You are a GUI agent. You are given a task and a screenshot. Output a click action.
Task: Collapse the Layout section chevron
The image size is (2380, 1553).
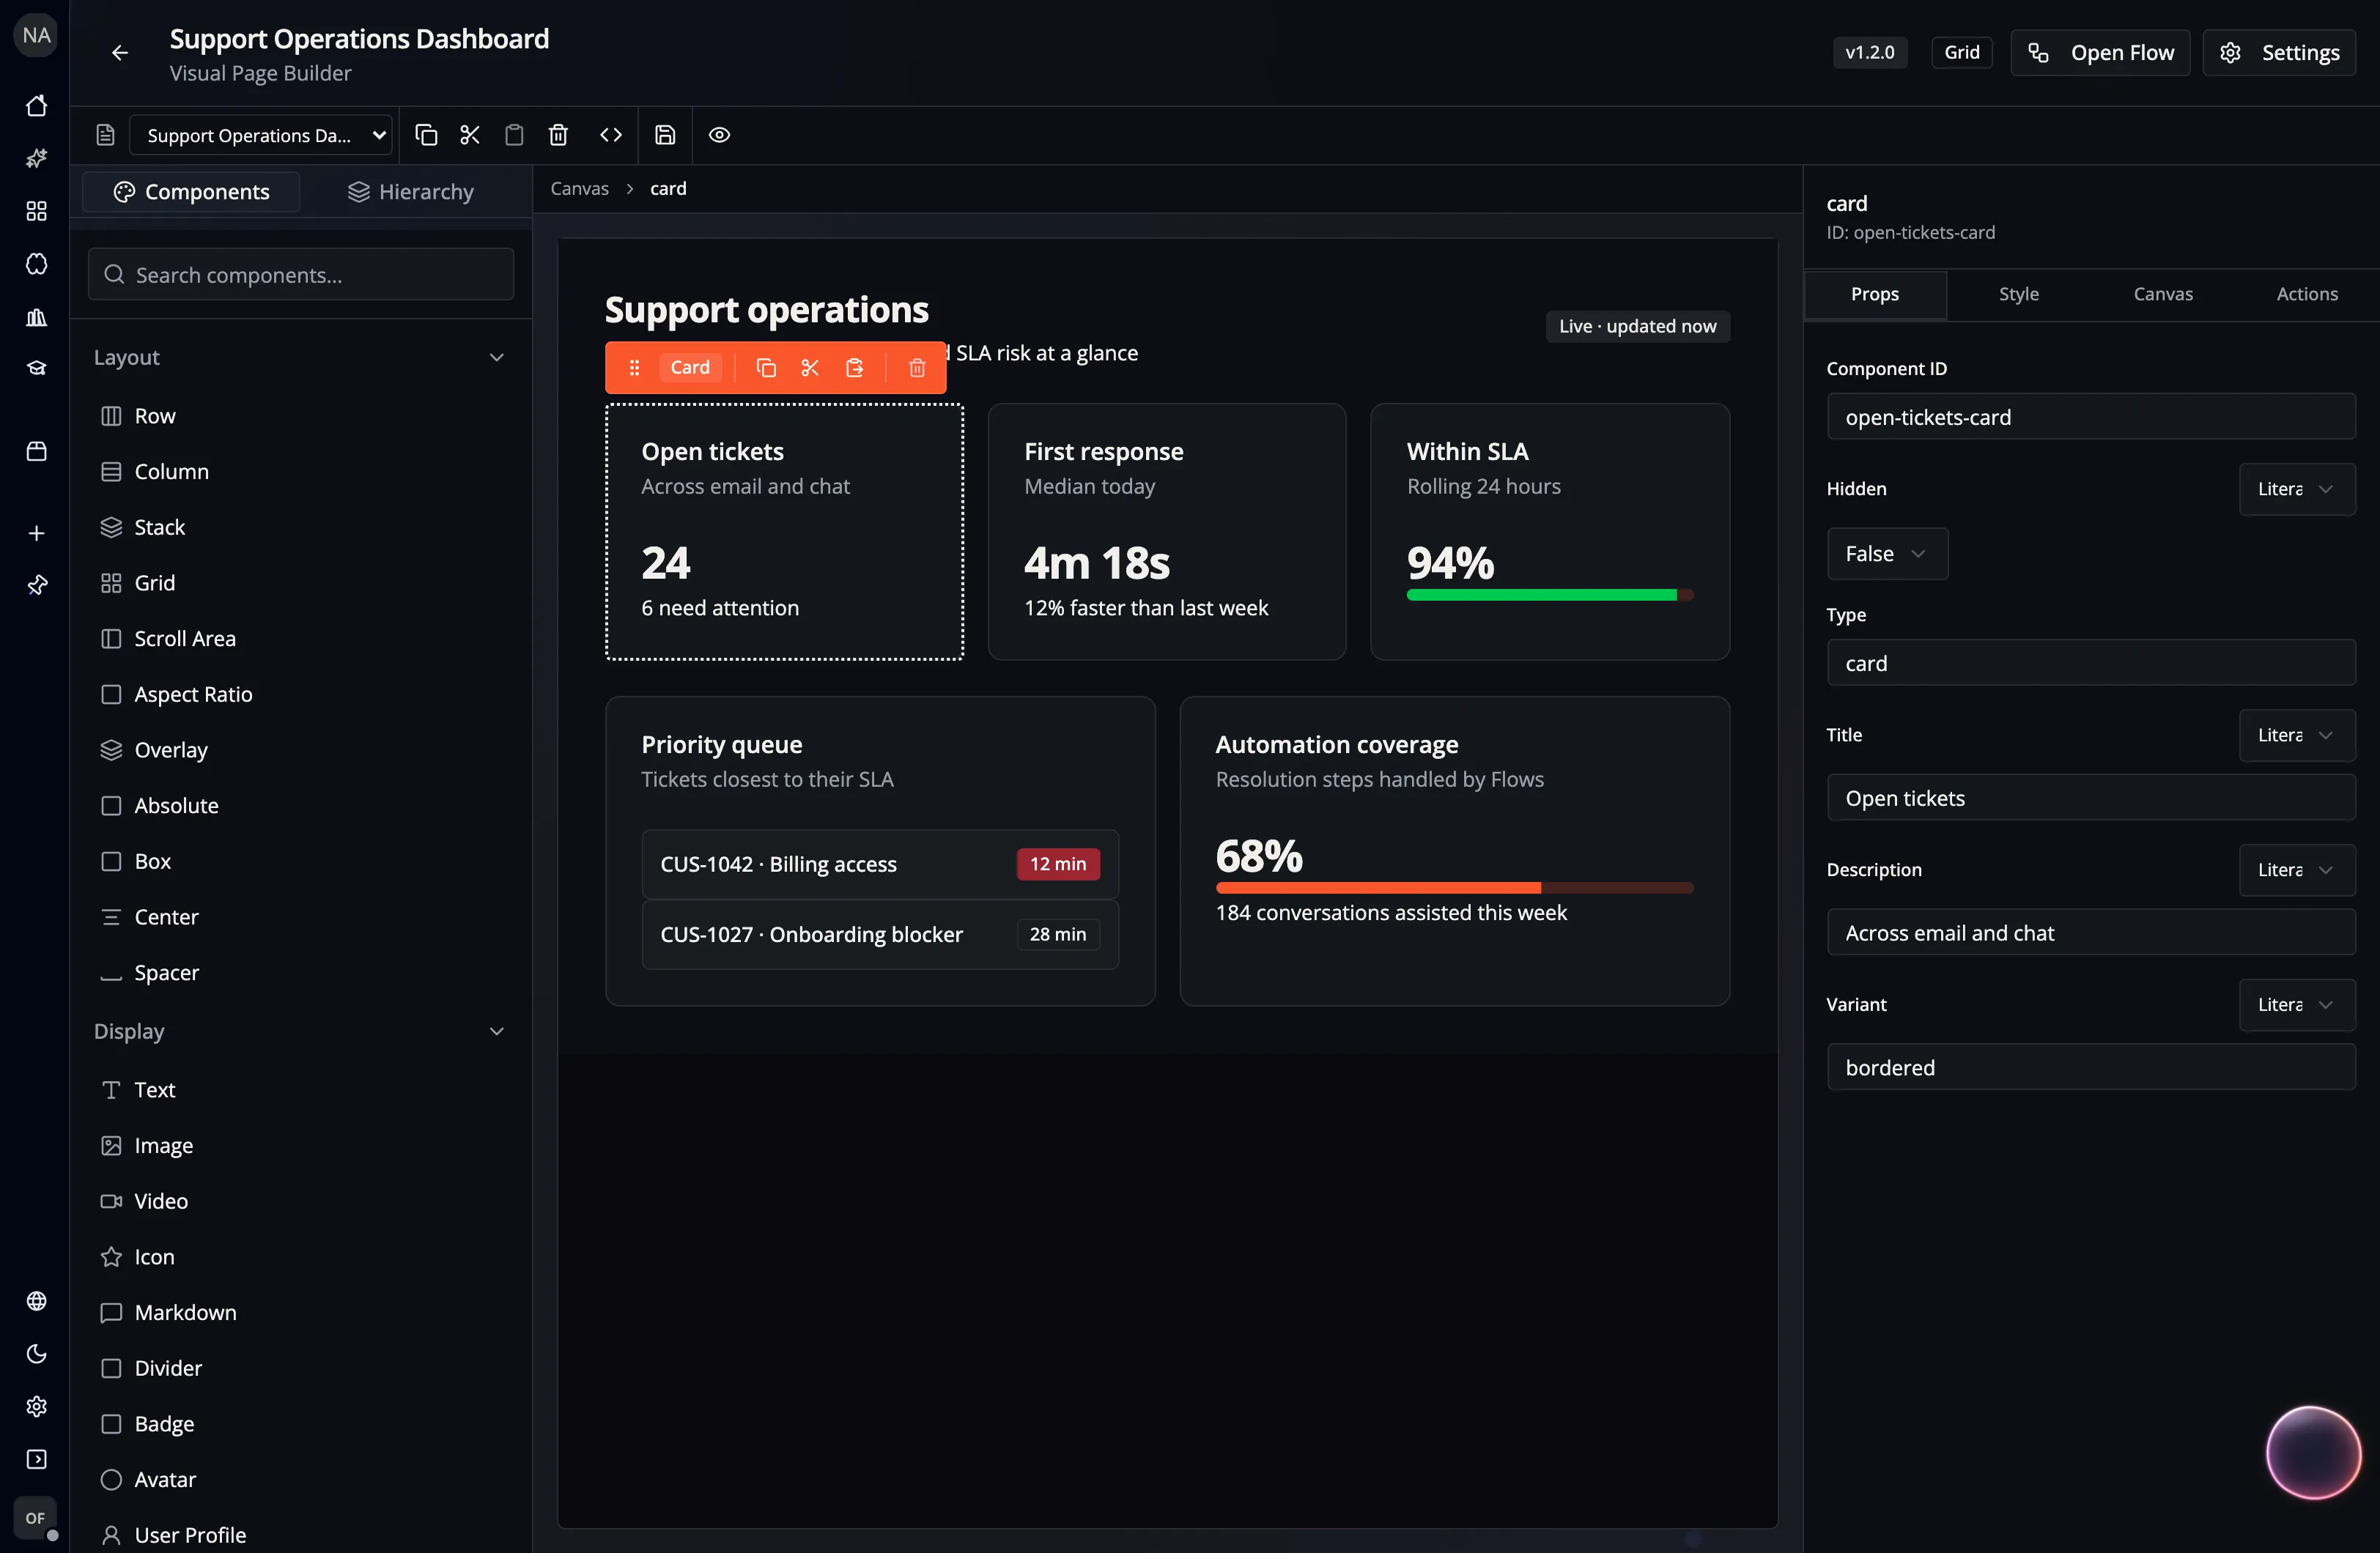pos(497,358)
